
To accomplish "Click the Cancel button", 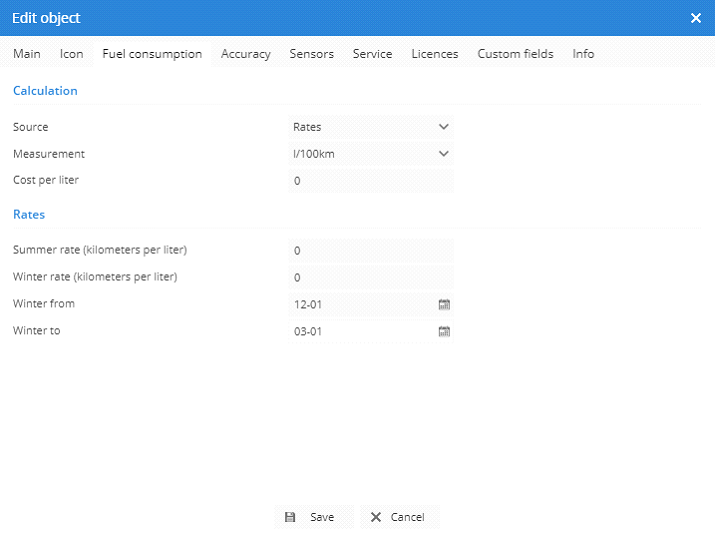I will 399,517.
